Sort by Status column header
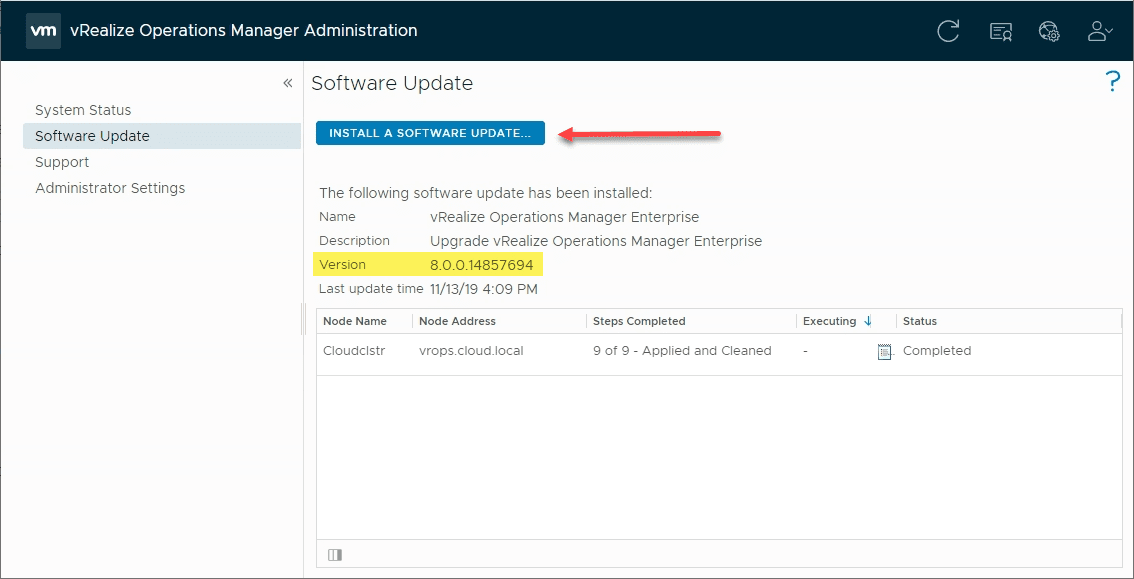The width and height of the screenshot is (1134, 579). click(919, 321)
